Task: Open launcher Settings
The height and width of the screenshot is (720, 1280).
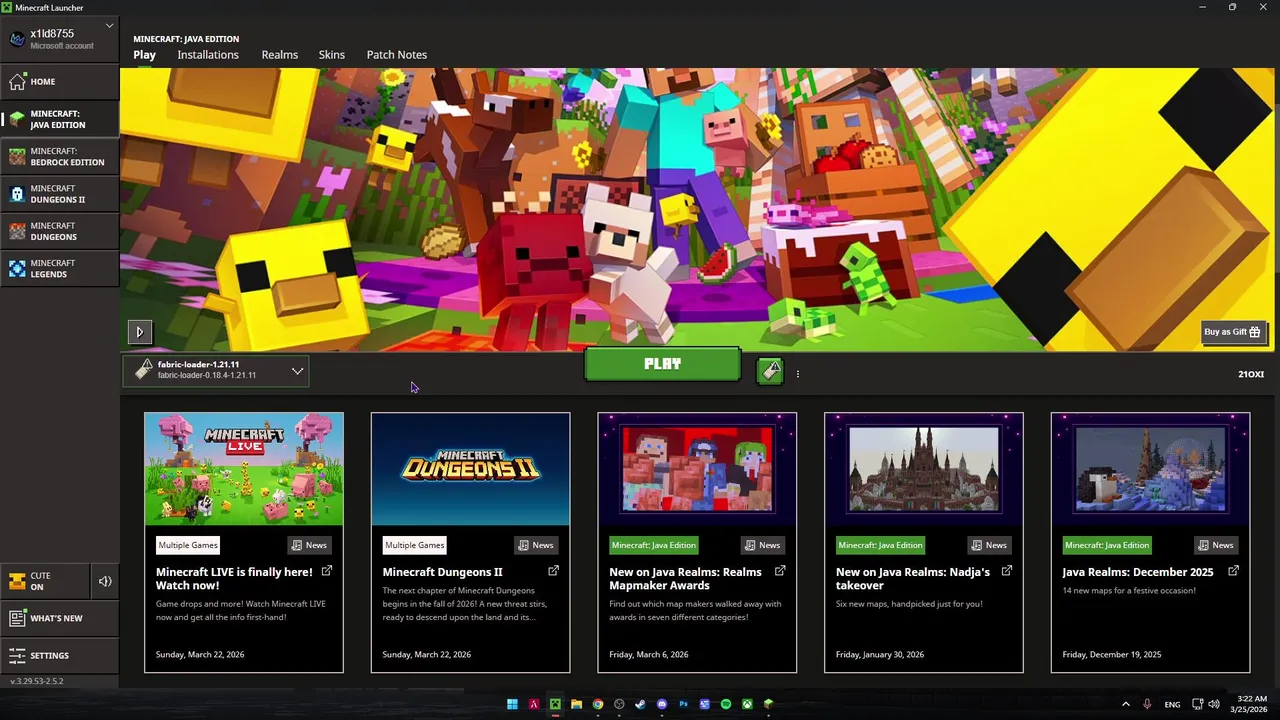Action: click(60, 655)
